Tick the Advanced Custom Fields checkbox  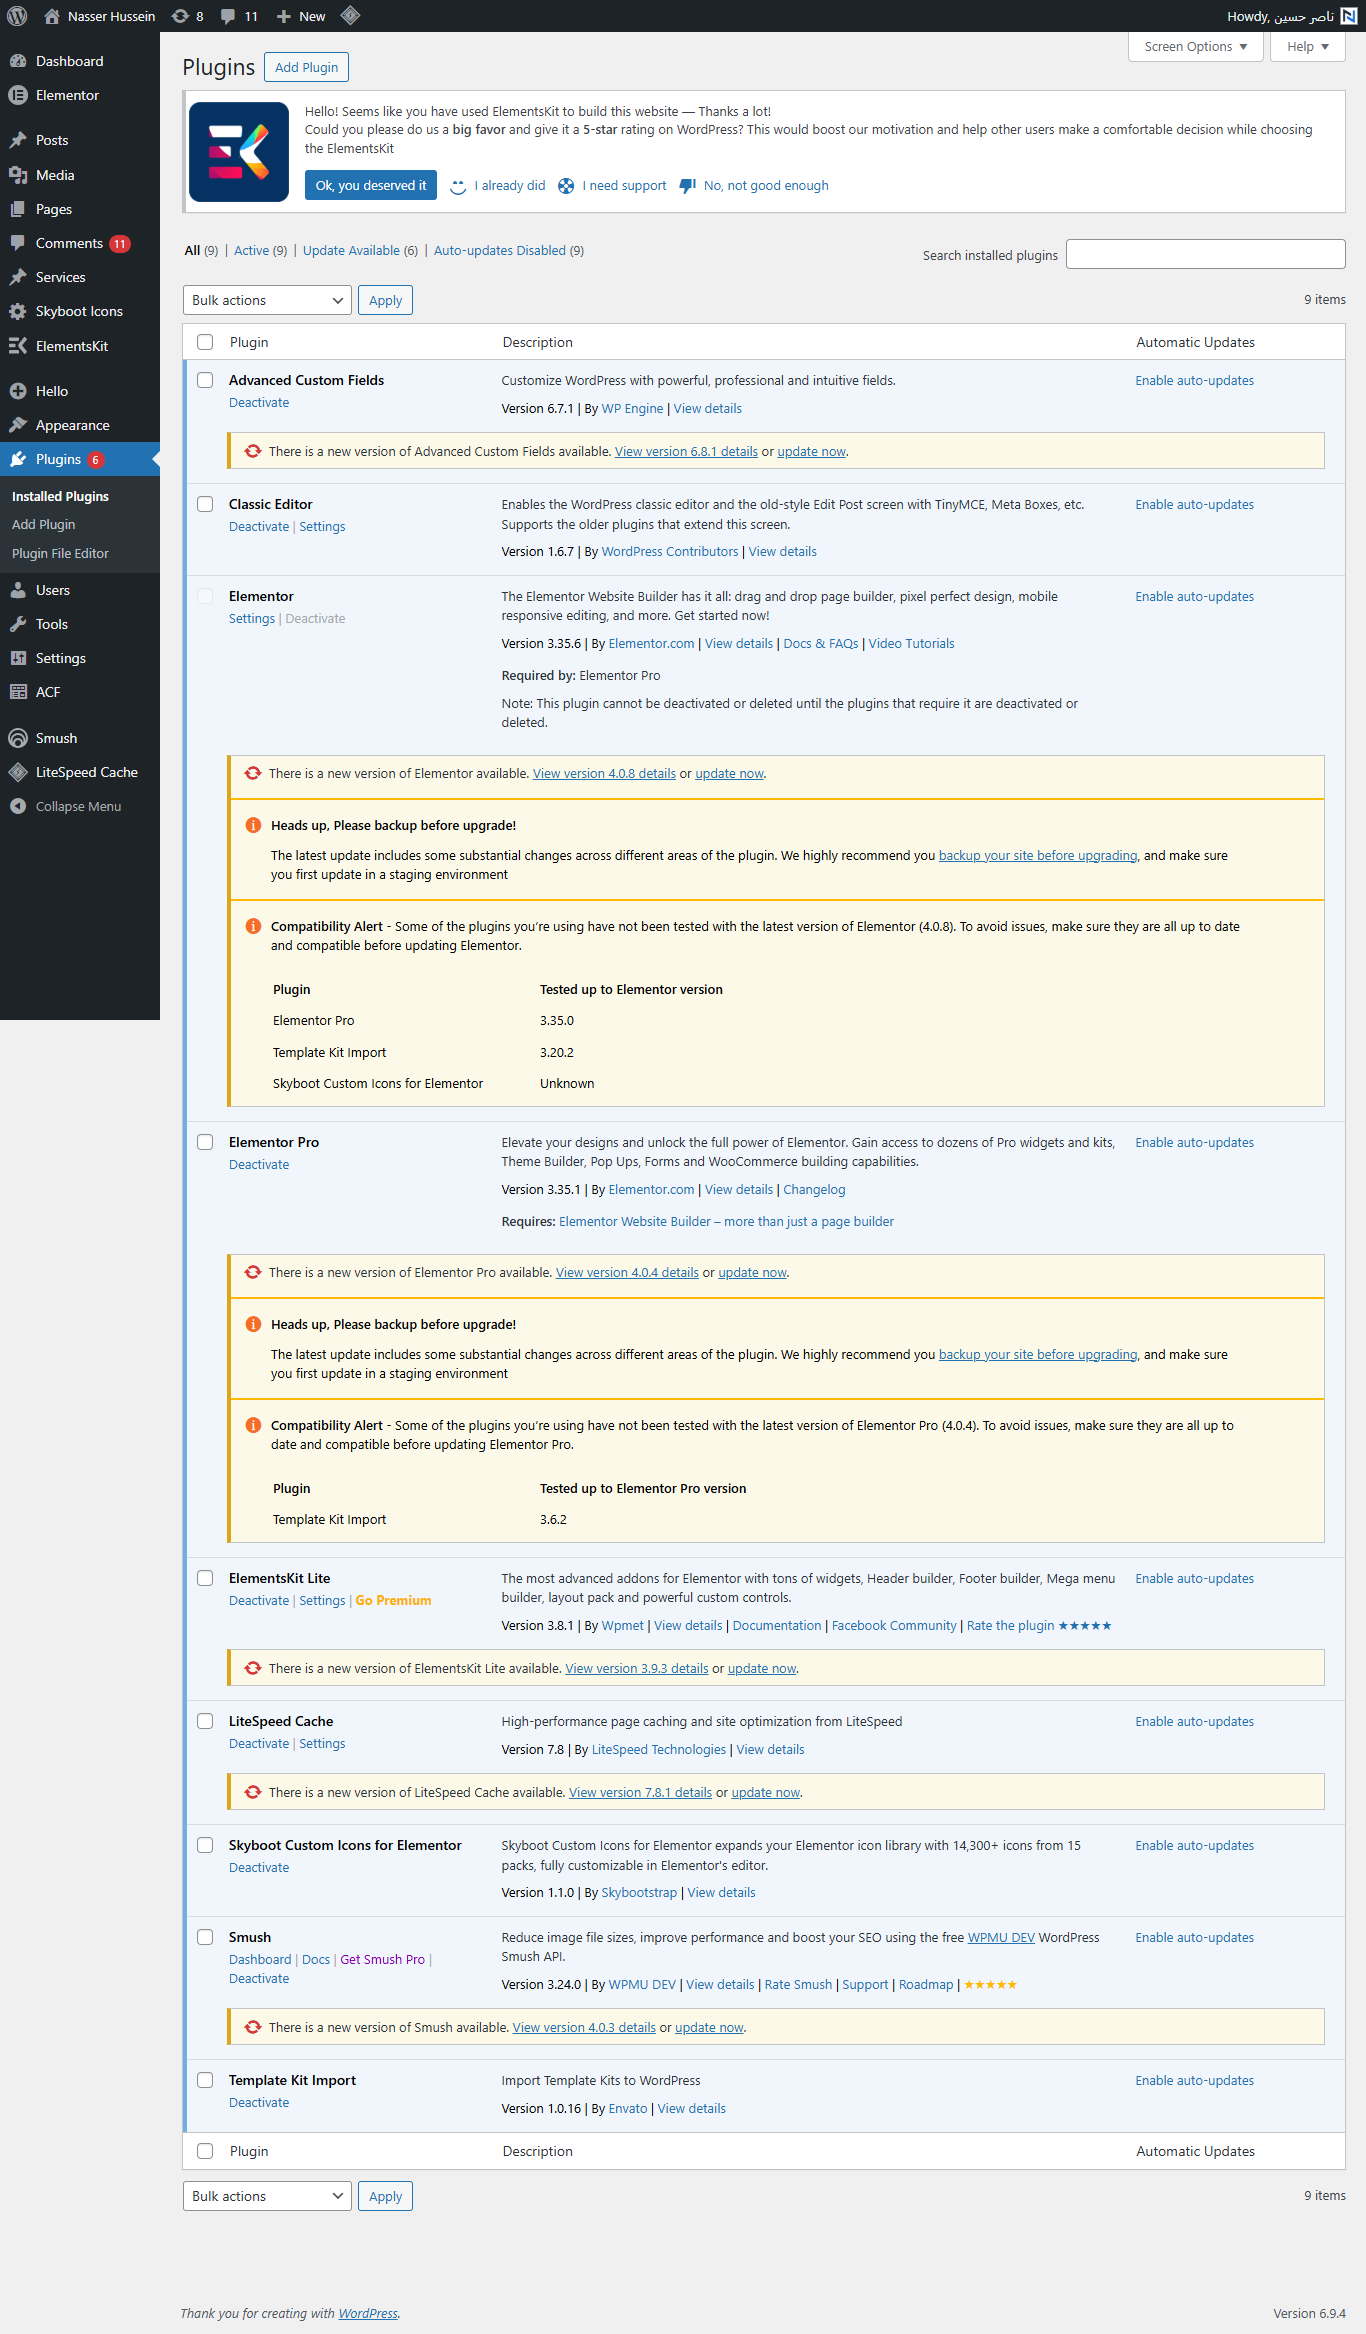coord(205,380)
